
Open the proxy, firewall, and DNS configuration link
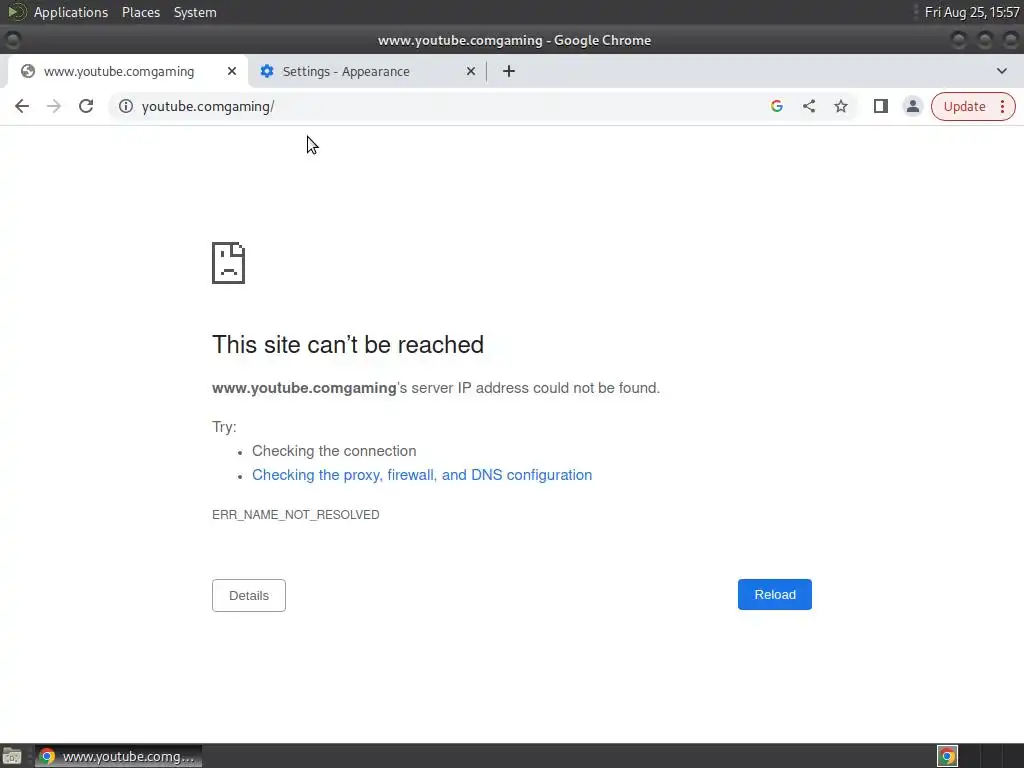click(422, 475)
